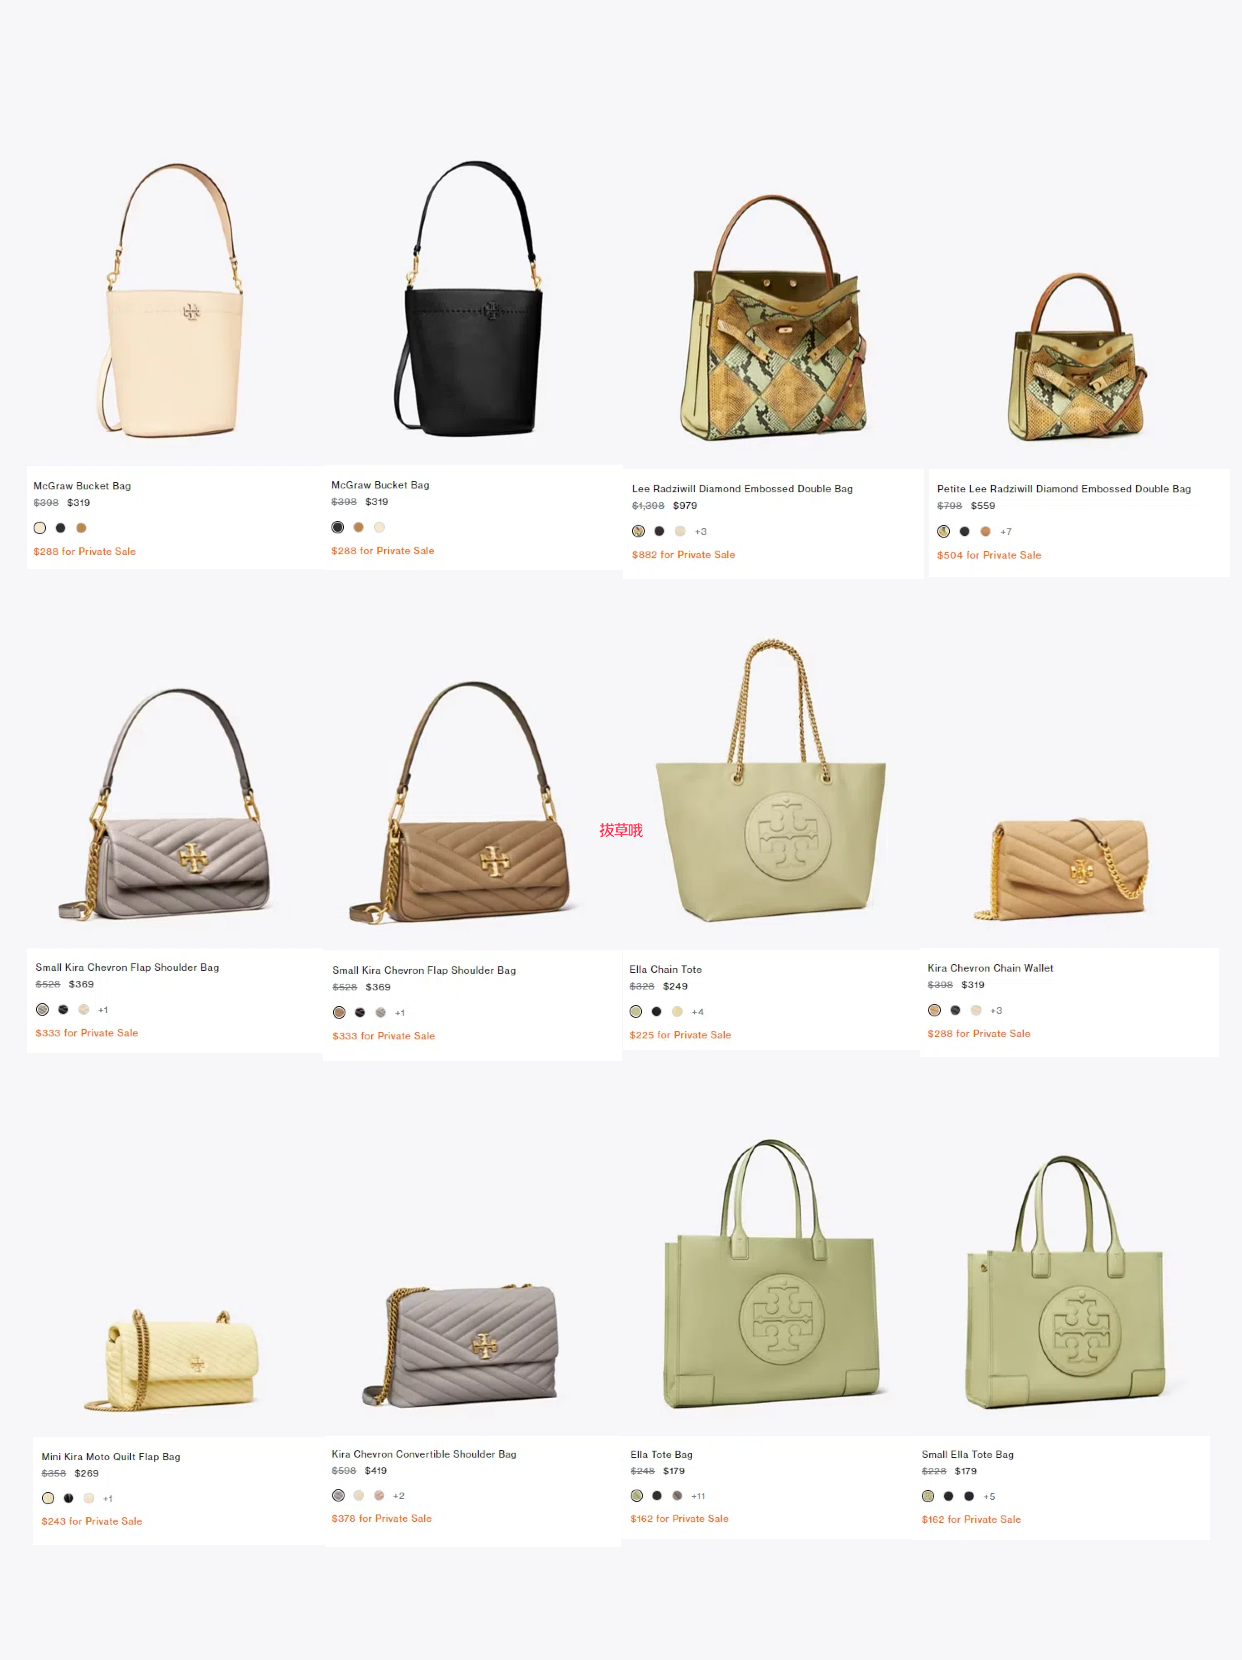Open the Kira Chevron Chain Wallet image
Viewport: 1242px width, 1660px height.
point(1067,867)
